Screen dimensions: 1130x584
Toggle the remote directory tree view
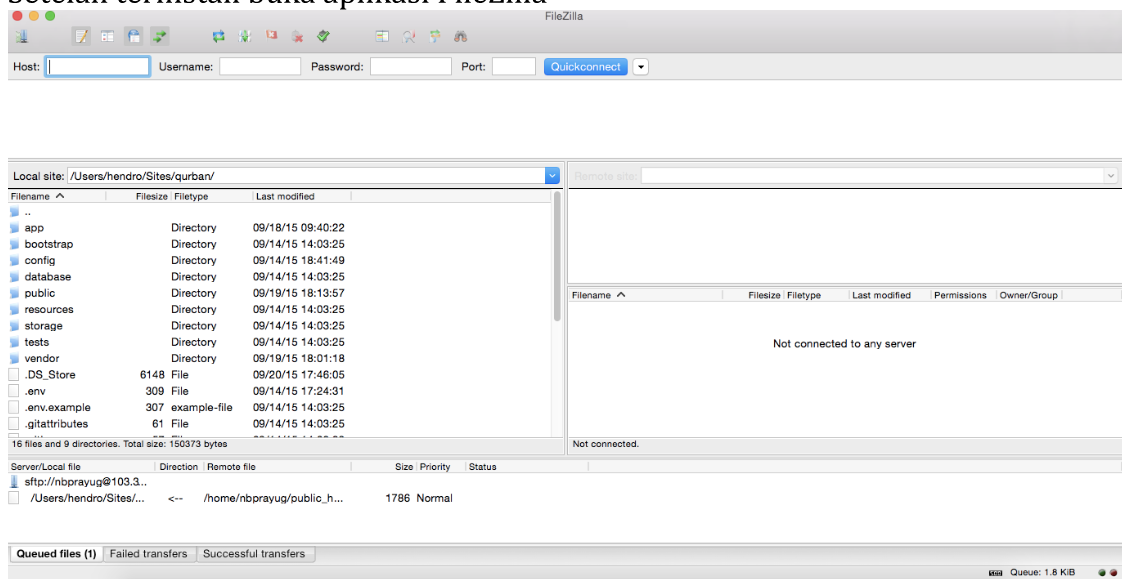[135, 33]
